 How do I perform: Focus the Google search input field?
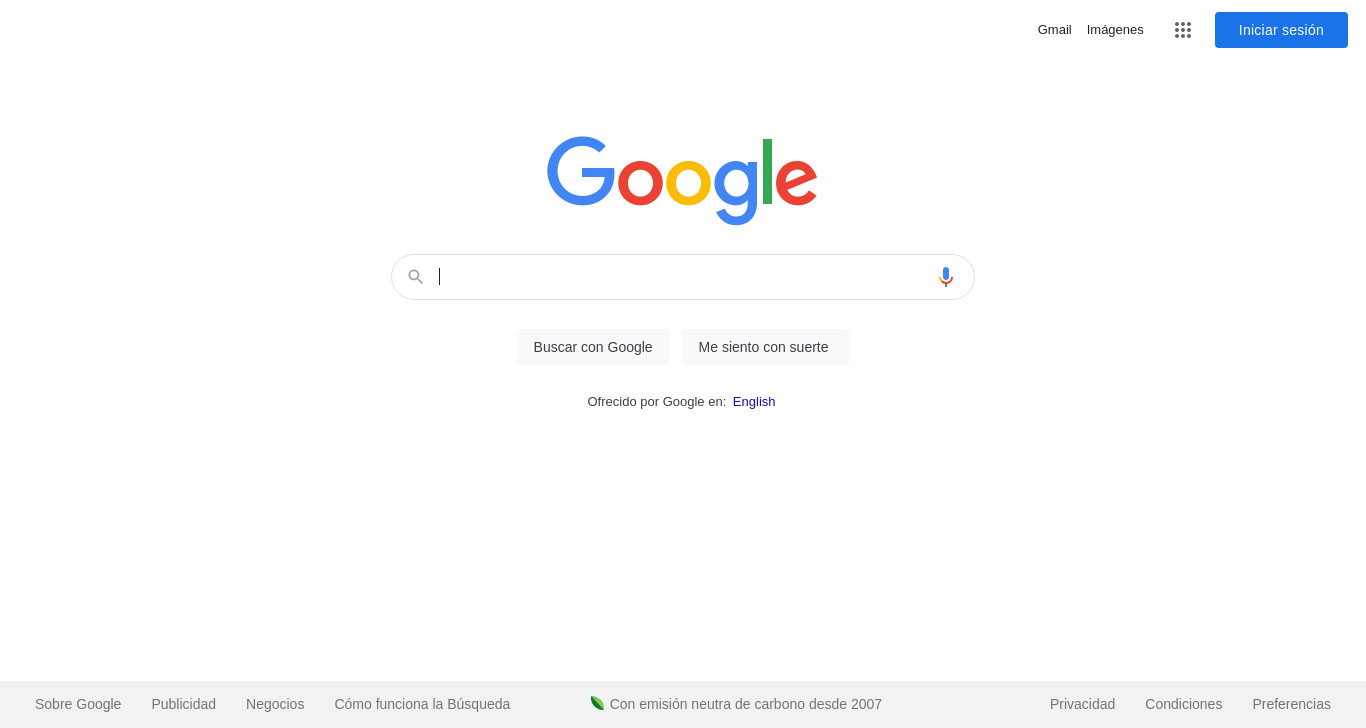684,277
